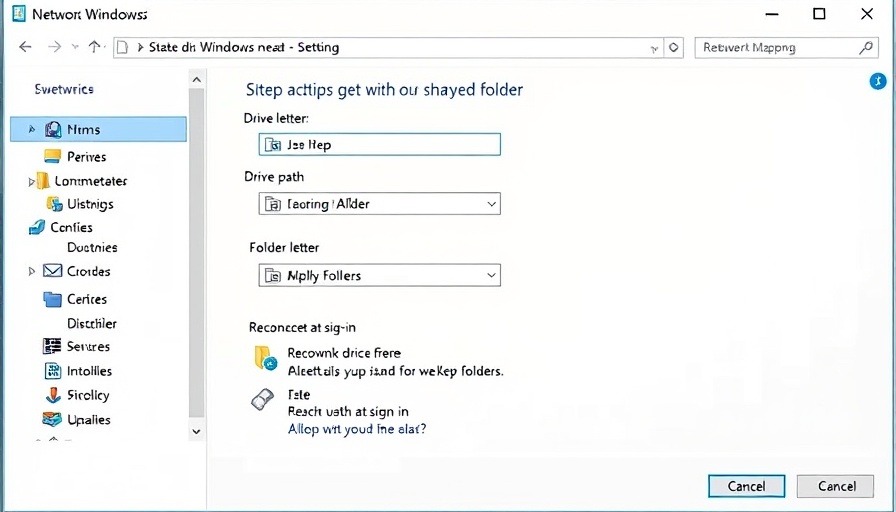Viewport: 896px width, 512px height.
Task: Click the Intollies icon in the sidebar
Action: pyautogui.click(x=52, y=371)
